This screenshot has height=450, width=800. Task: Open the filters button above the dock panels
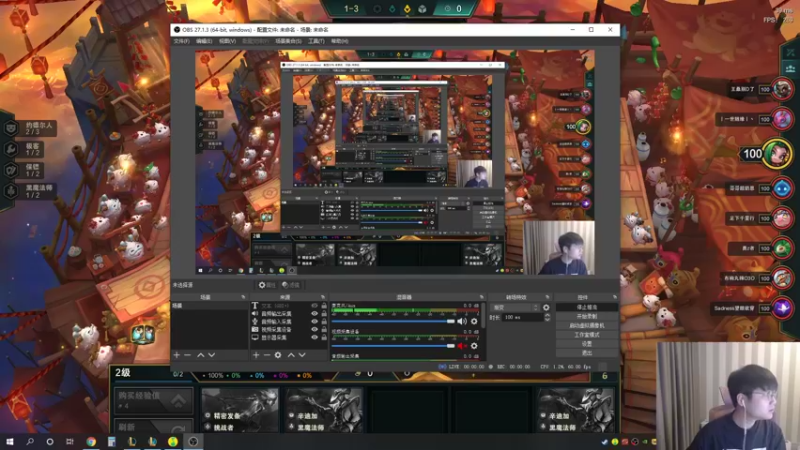click(x=291, y=285)
